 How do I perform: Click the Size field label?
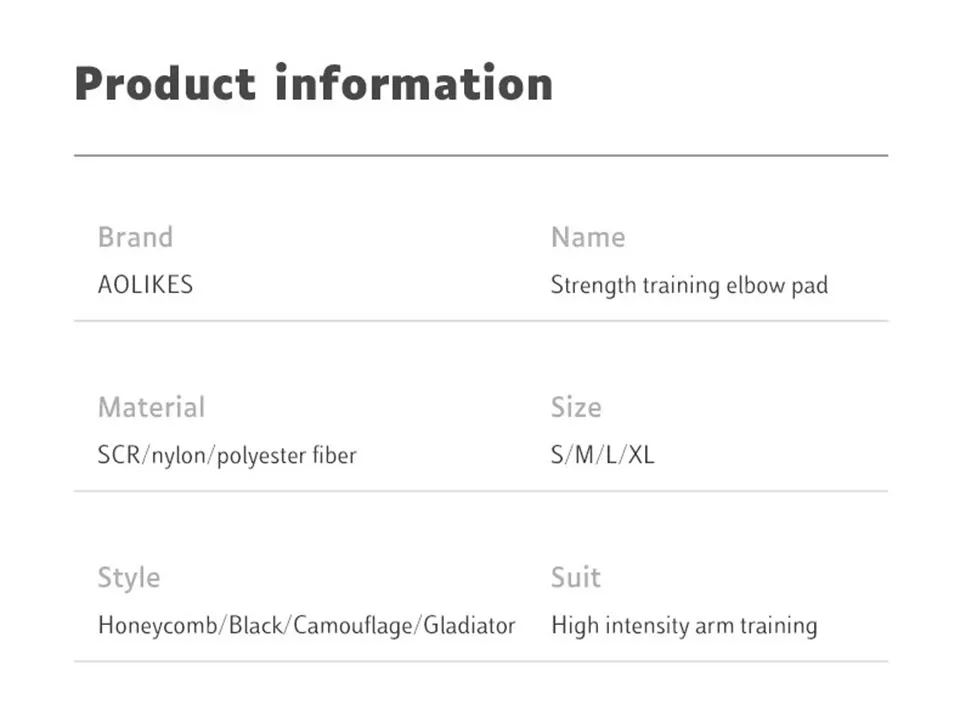(x=575, y=408)
